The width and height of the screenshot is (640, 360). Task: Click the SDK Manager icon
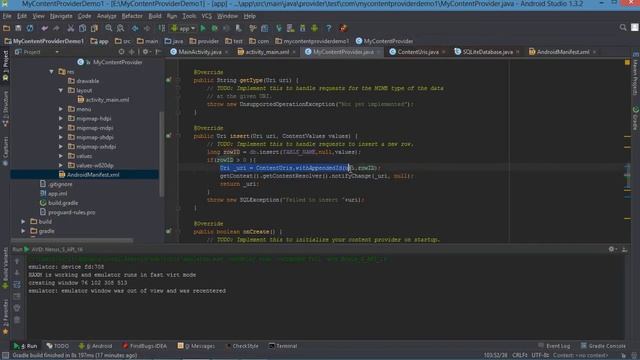pos(302,28)
